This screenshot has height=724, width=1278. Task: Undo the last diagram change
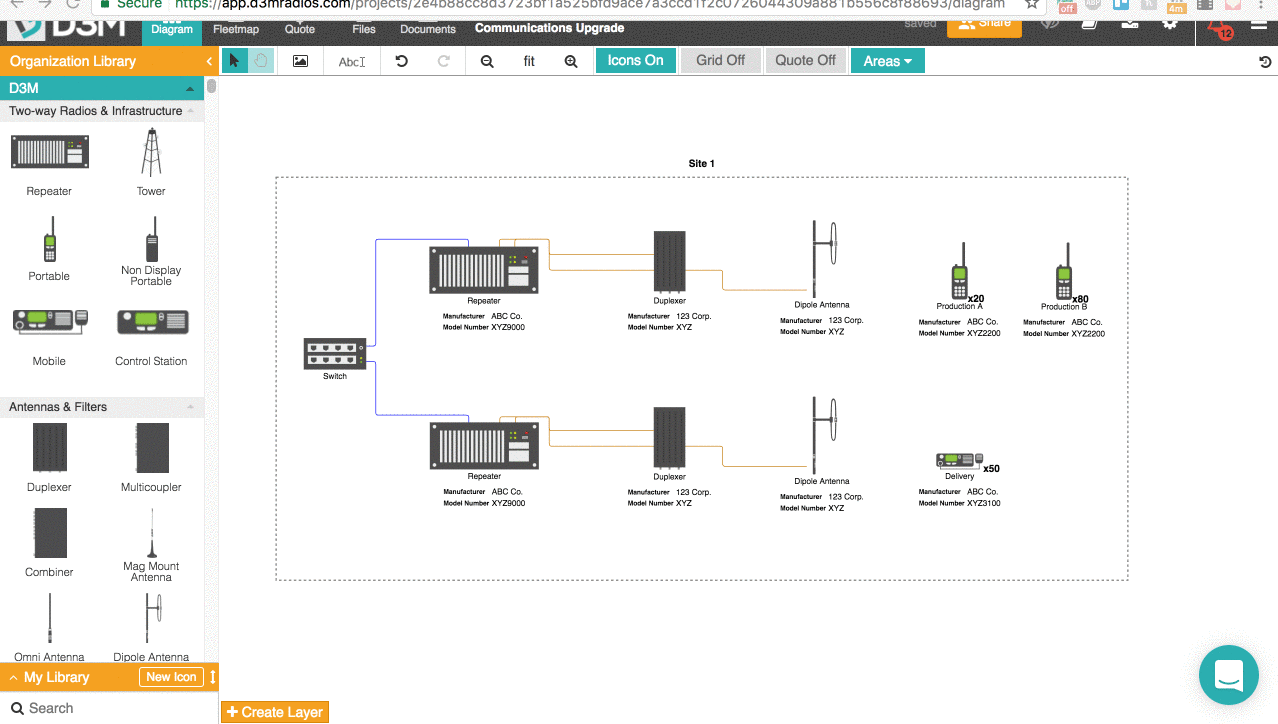click(401, 60)
